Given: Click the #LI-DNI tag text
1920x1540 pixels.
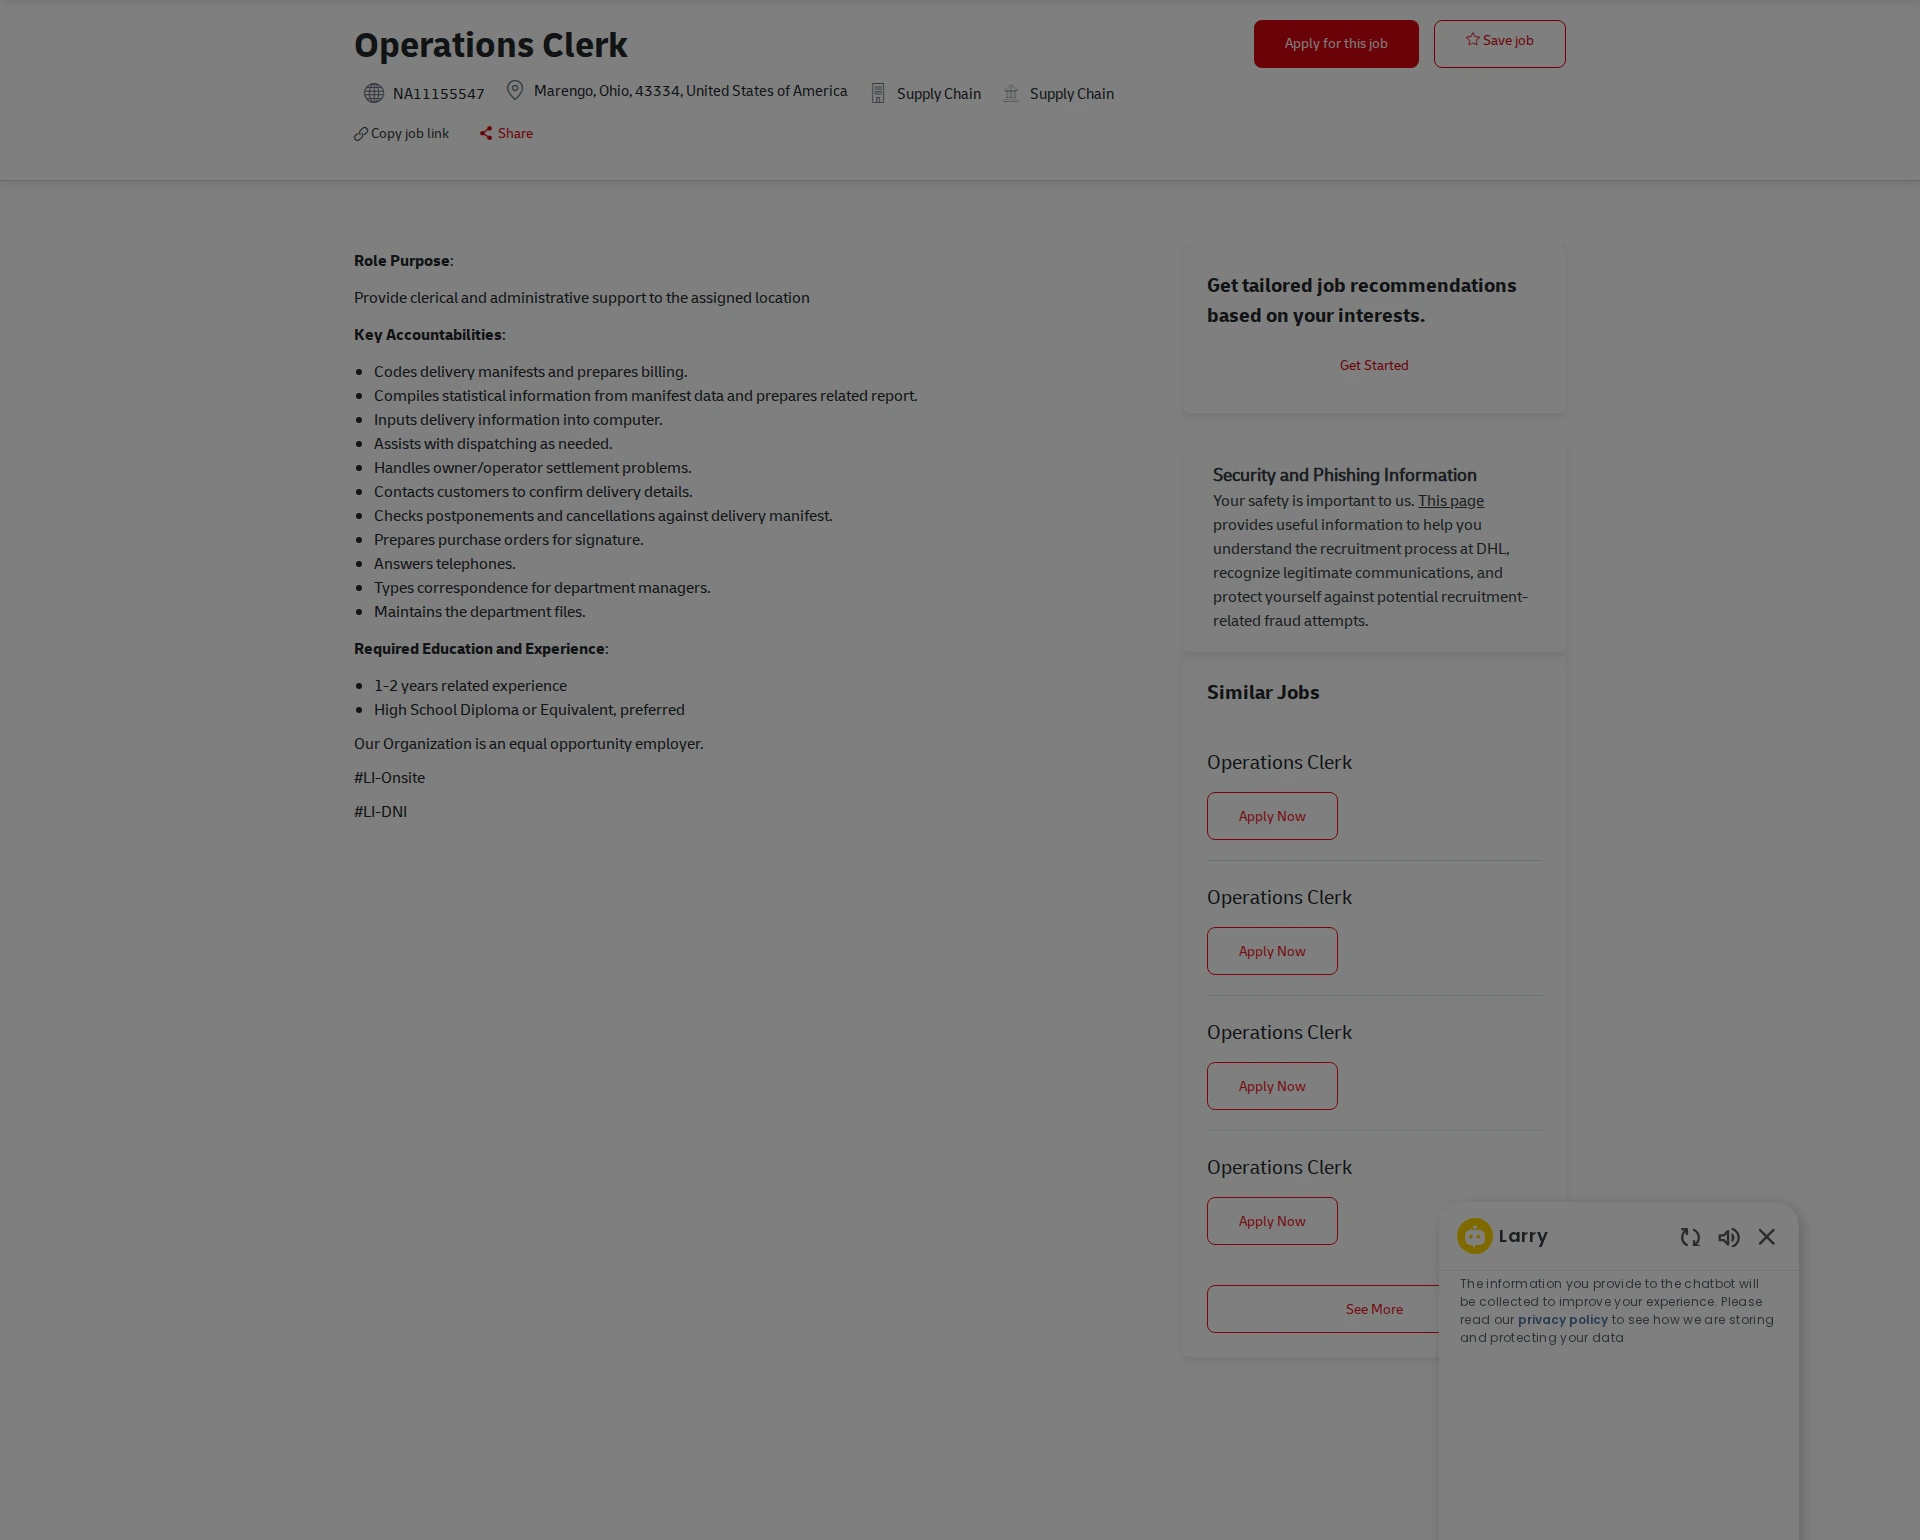Looking at the screenshot, I should point(380,812).
